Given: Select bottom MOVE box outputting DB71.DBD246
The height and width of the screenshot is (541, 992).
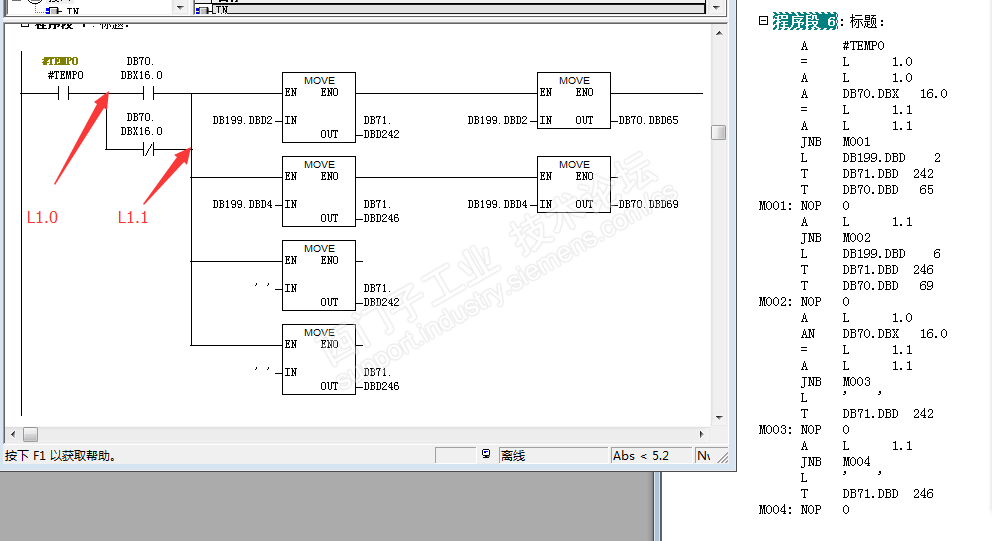Looking at the screenshot, I should (319, 359).
